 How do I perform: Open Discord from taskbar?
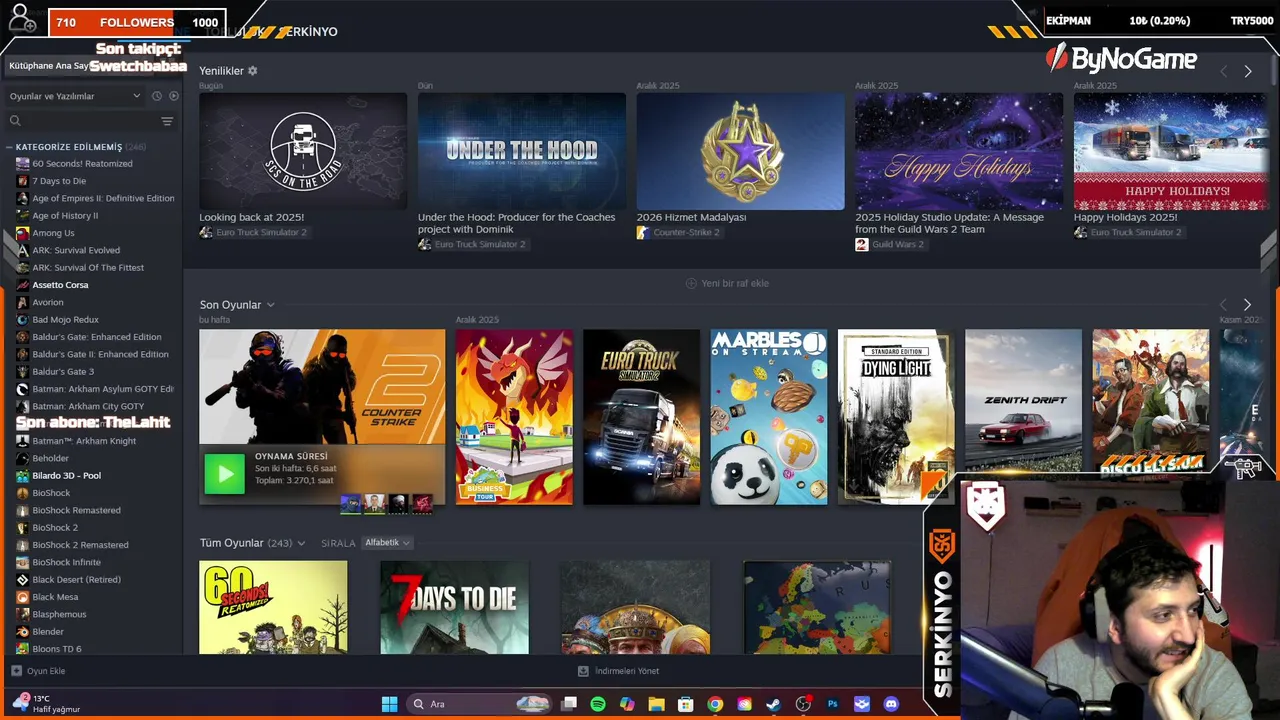click(891, 704)
